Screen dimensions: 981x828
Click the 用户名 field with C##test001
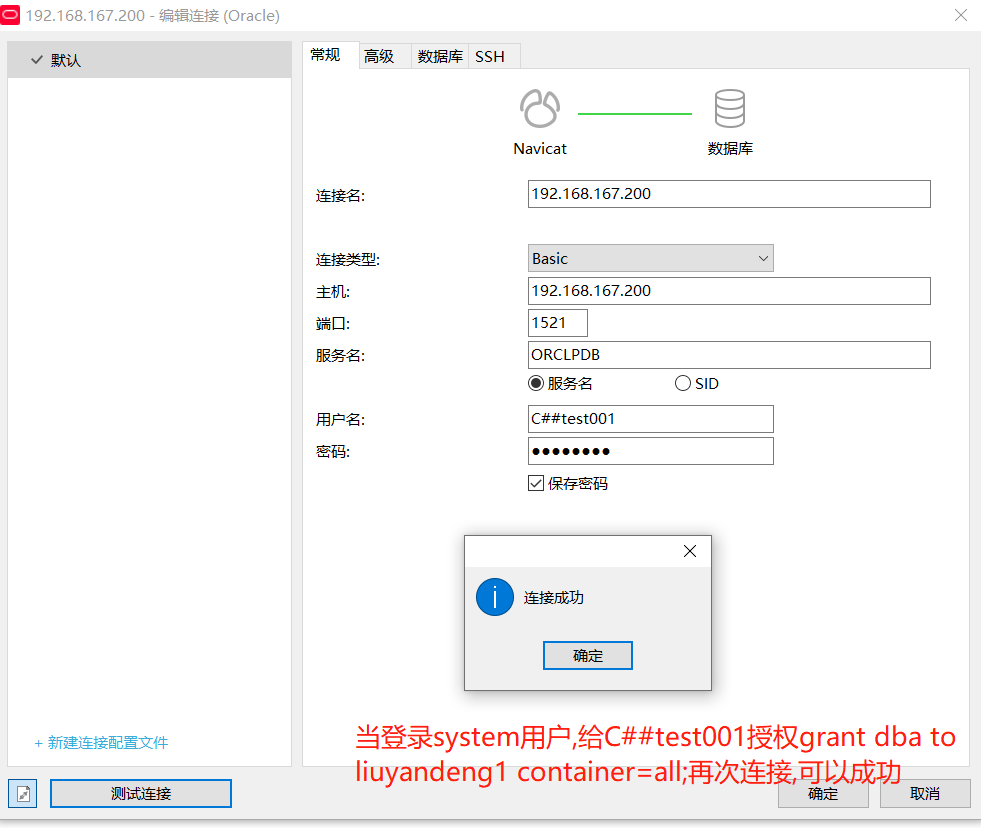point(651,419)
